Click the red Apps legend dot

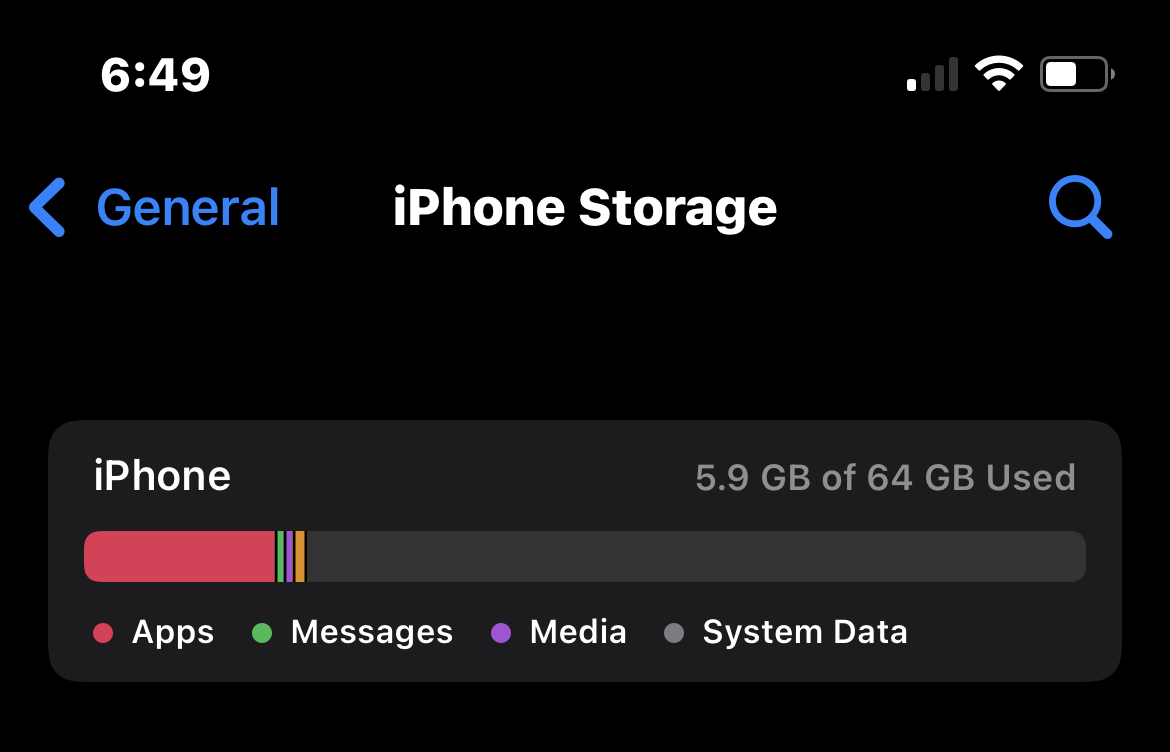pos(102,633)
